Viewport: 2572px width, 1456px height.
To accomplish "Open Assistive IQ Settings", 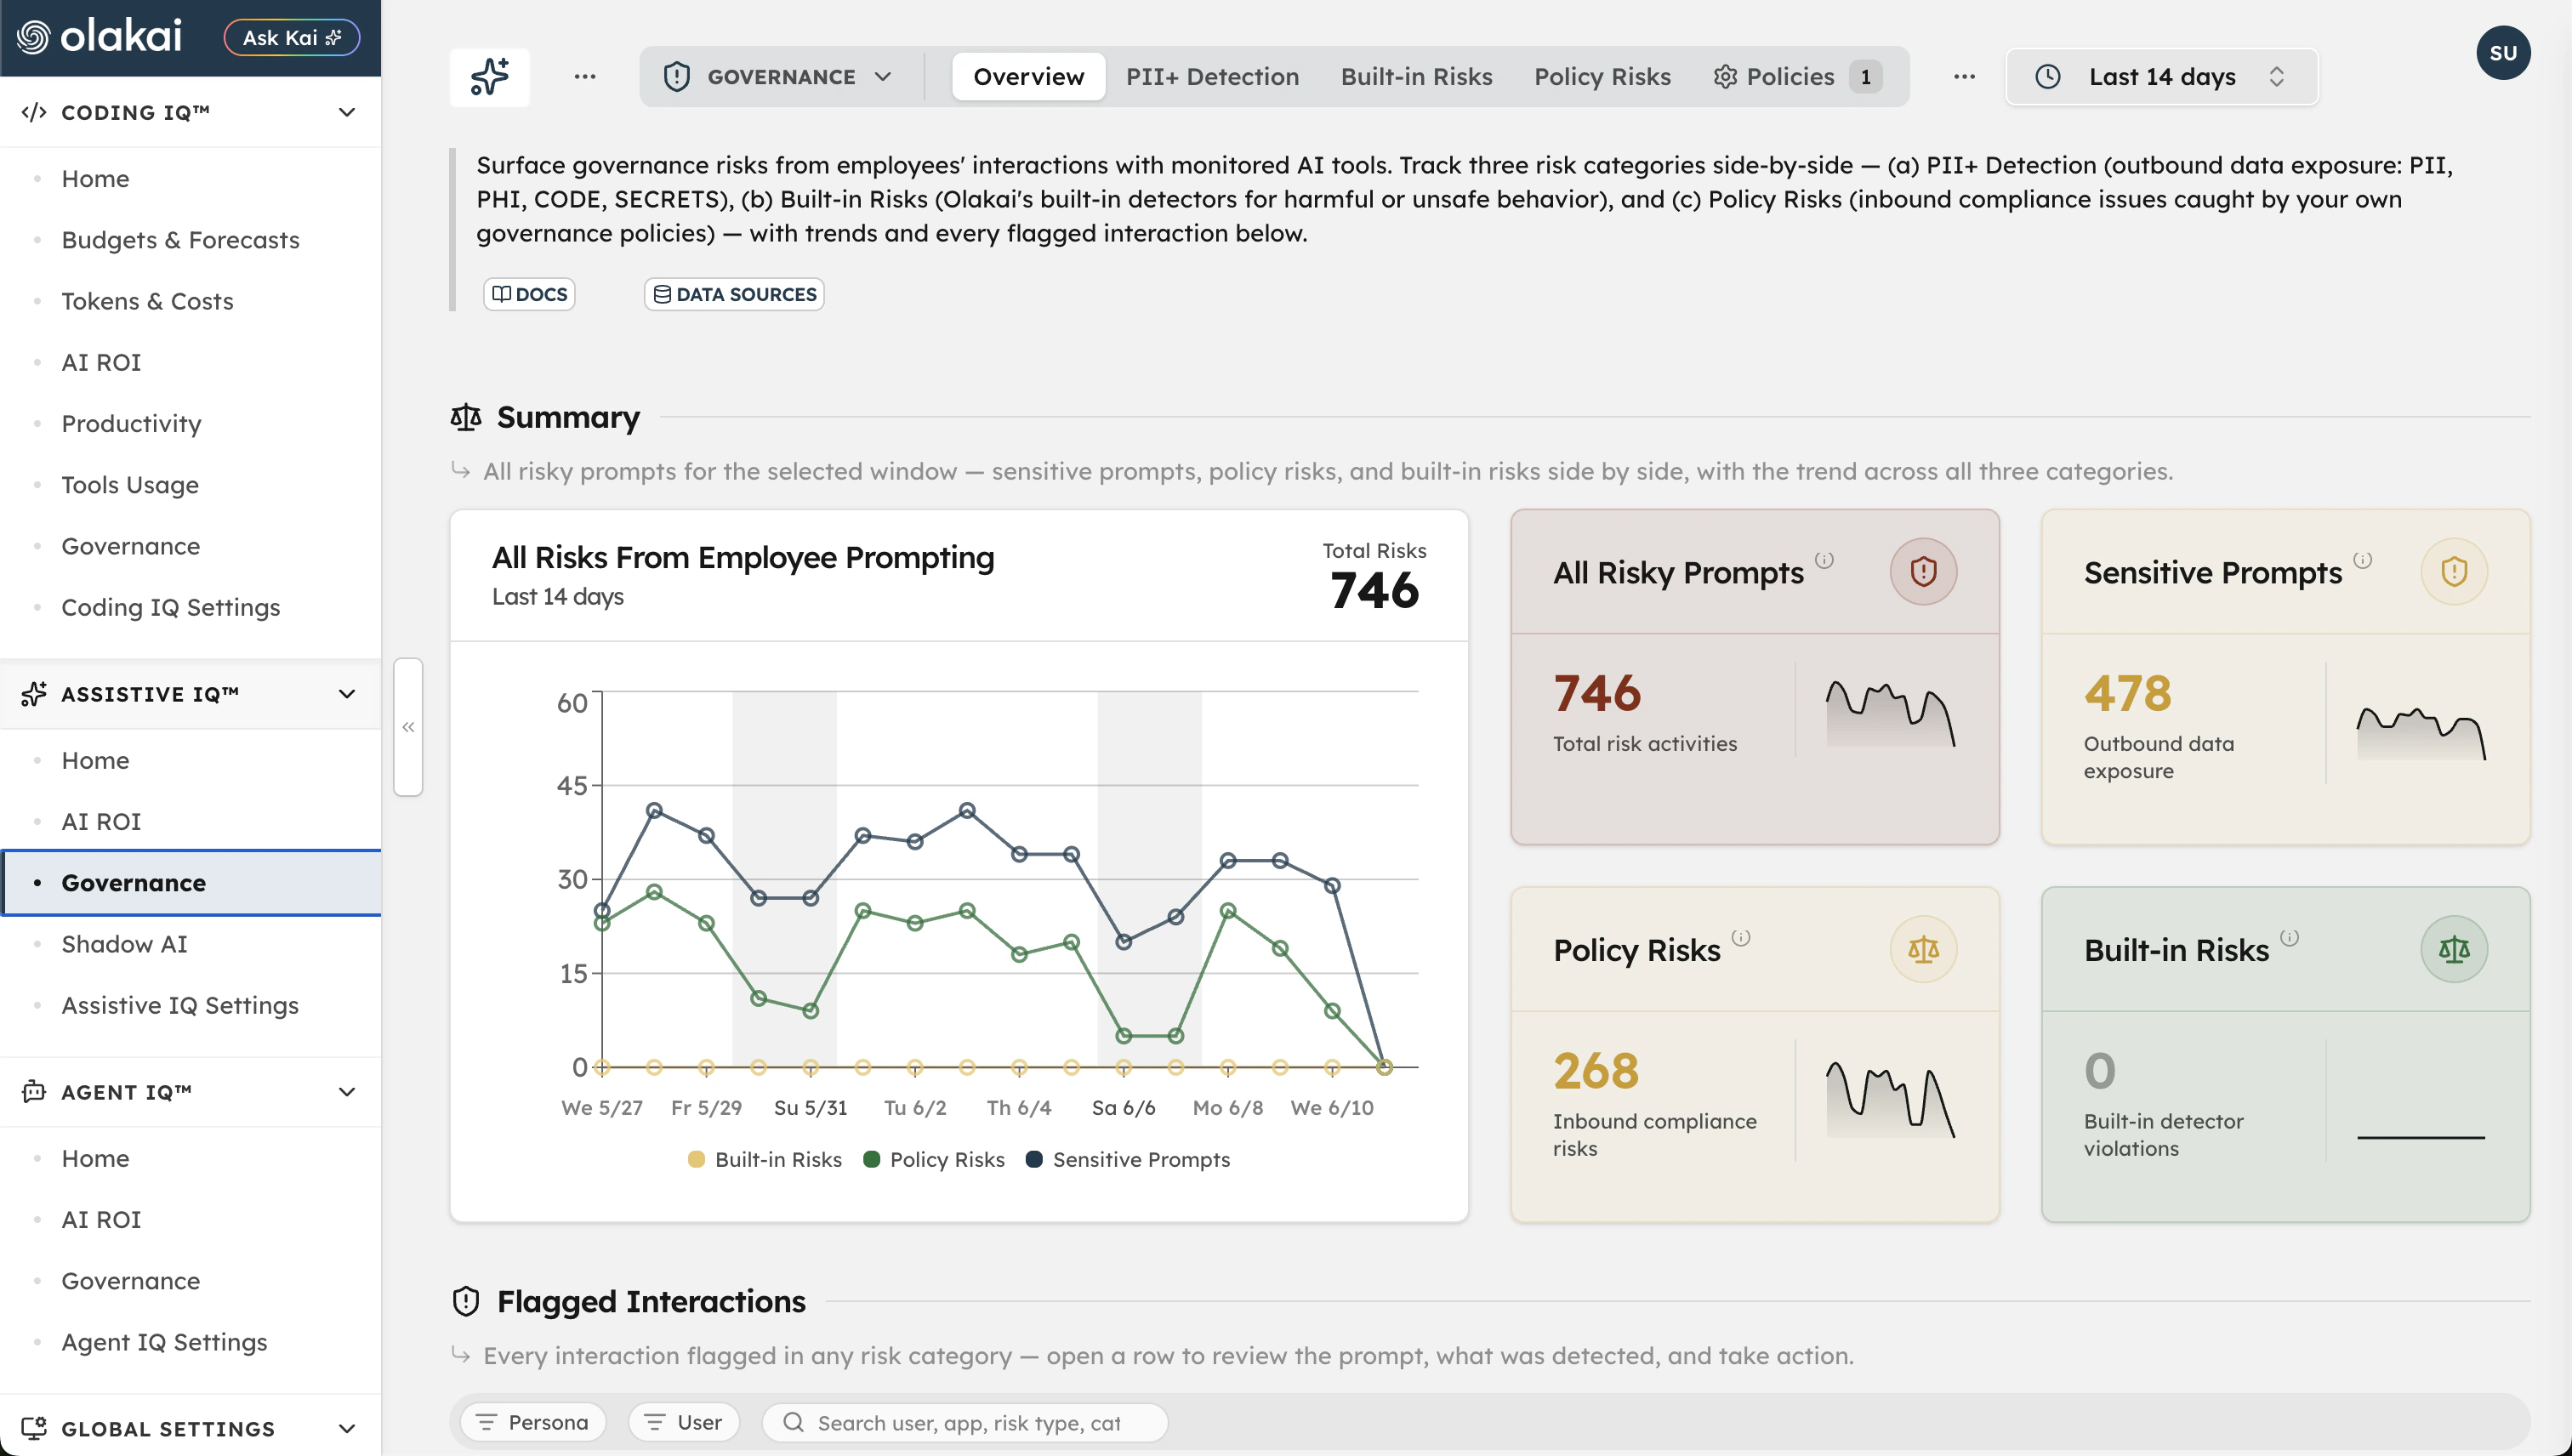I will pyautogui.click(x=180, y=1005).
